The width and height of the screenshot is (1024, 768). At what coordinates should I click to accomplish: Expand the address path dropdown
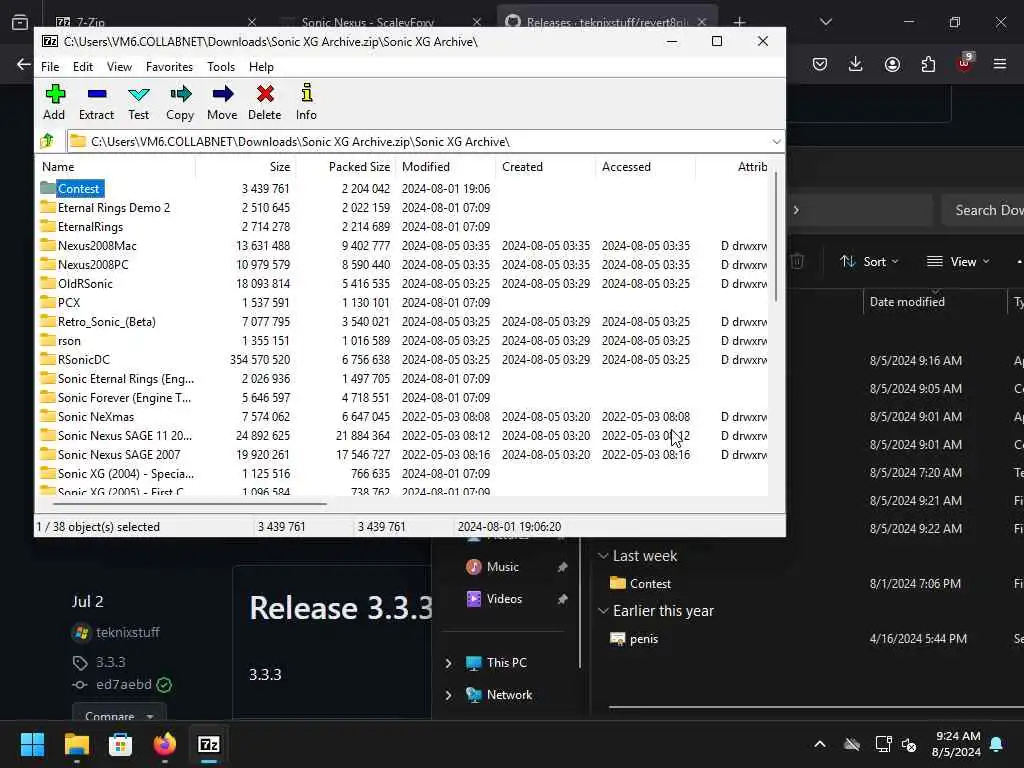point(776,142)
